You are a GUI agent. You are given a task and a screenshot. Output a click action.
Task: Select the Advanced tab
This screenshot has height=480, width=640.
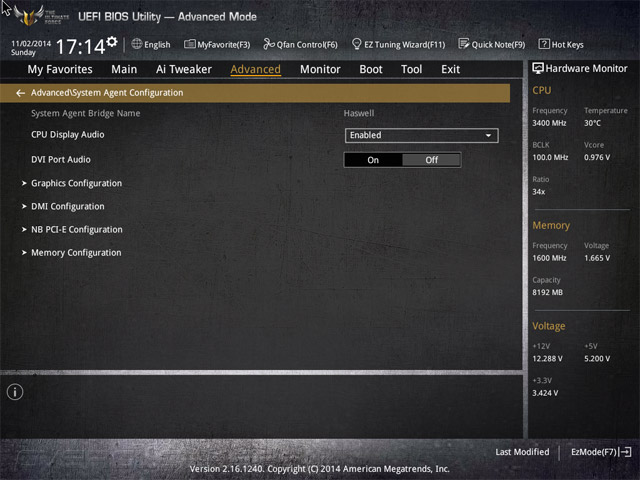[256, 69]
